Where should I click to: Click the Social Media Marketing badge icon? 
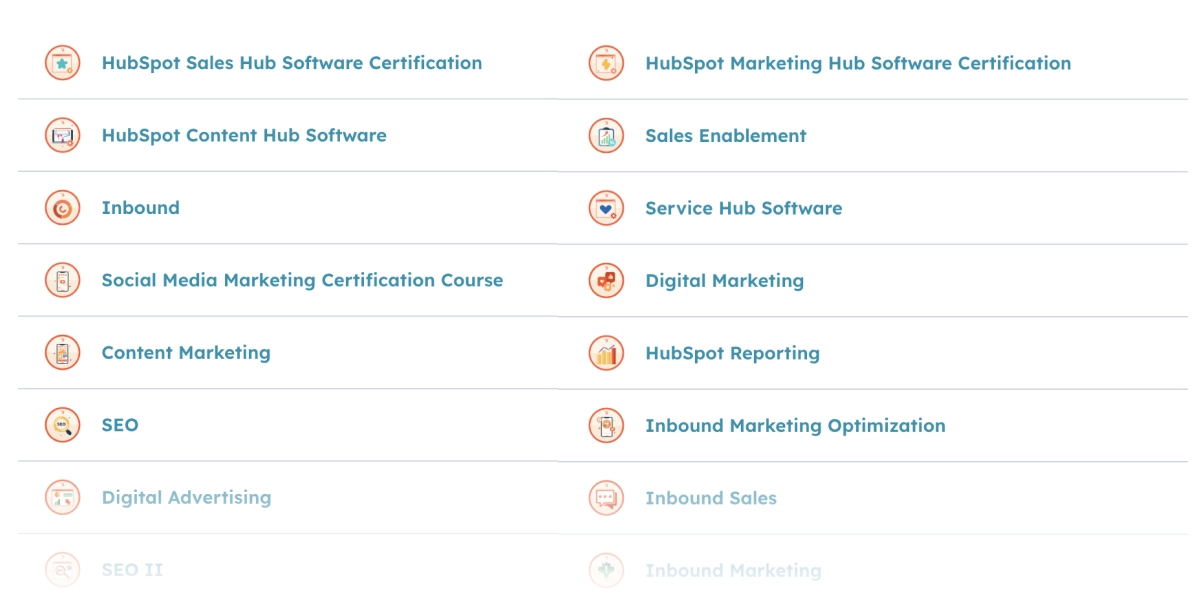pyautogui.click(x=62, y=280)
